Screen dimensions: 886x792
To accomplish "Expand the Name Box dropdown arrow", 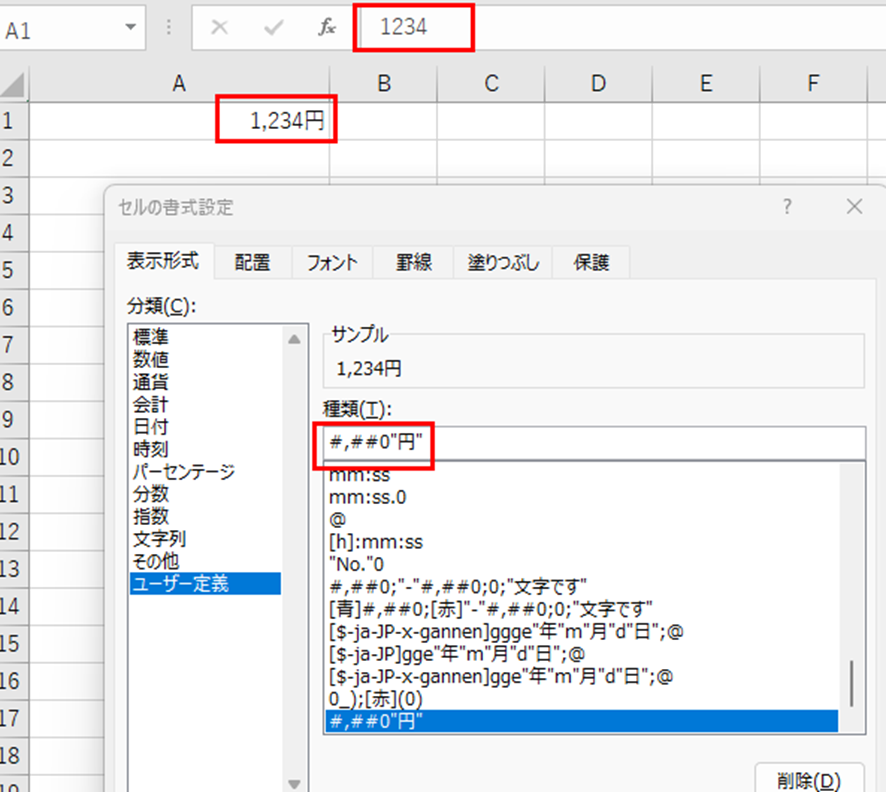I will pyautogui.click(x=130, y=28).
